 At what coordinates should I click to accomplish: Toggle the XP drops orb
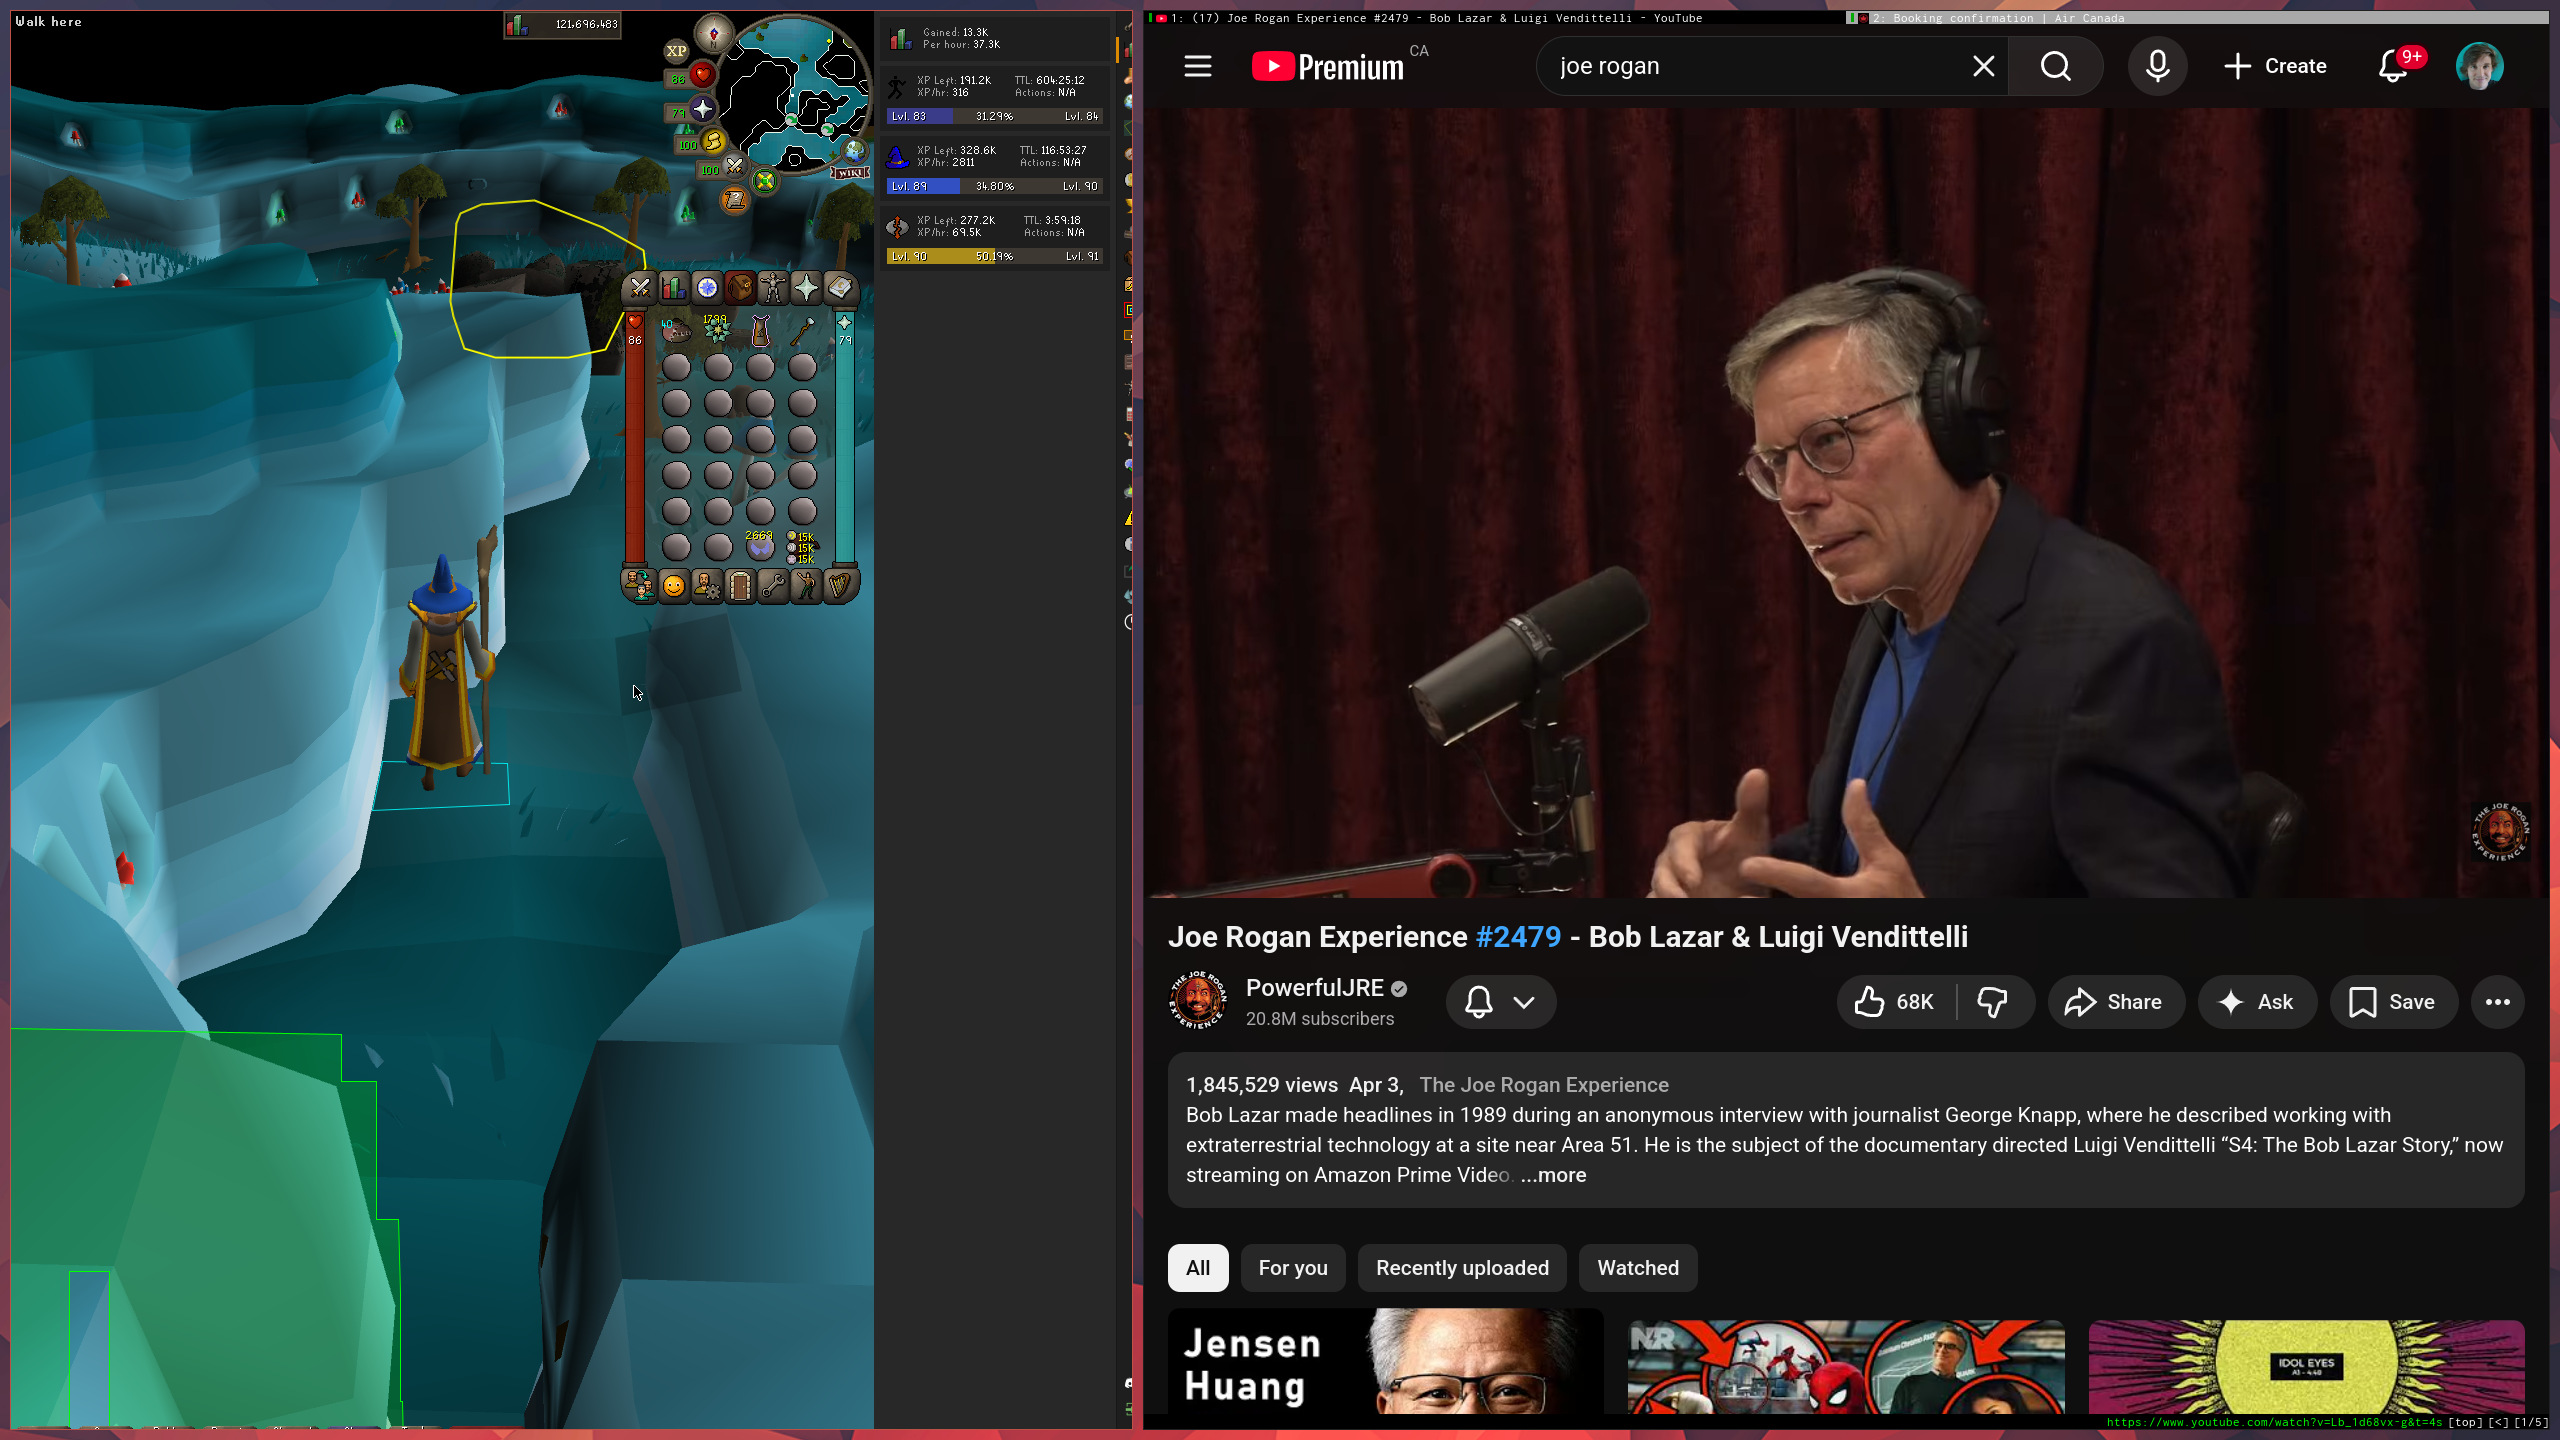click(x=677, y=51)
